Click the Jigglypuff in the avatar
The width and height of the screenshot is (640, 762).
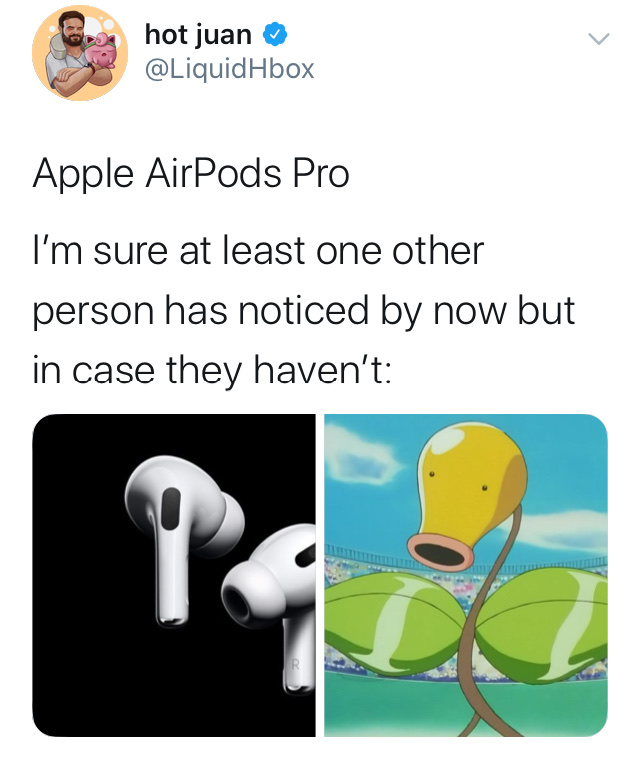[x=103, y=50]
